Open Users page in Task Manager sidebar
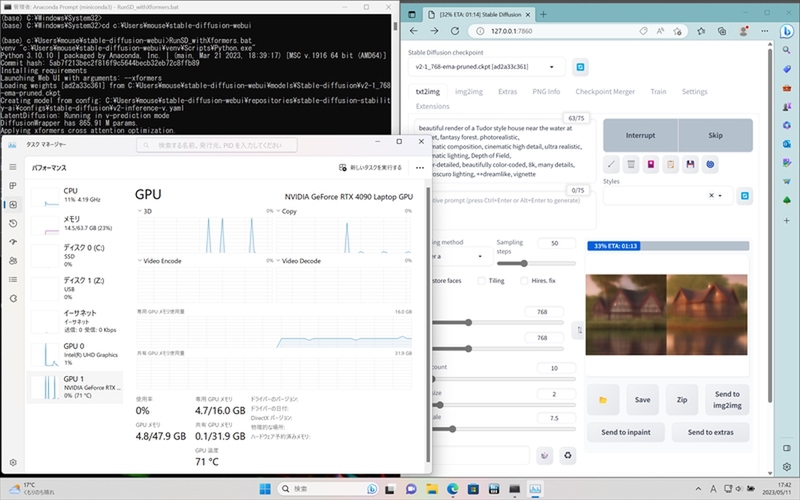Viewport: 800px width, 500px height. pyautogui.click(x=13, y=261)
